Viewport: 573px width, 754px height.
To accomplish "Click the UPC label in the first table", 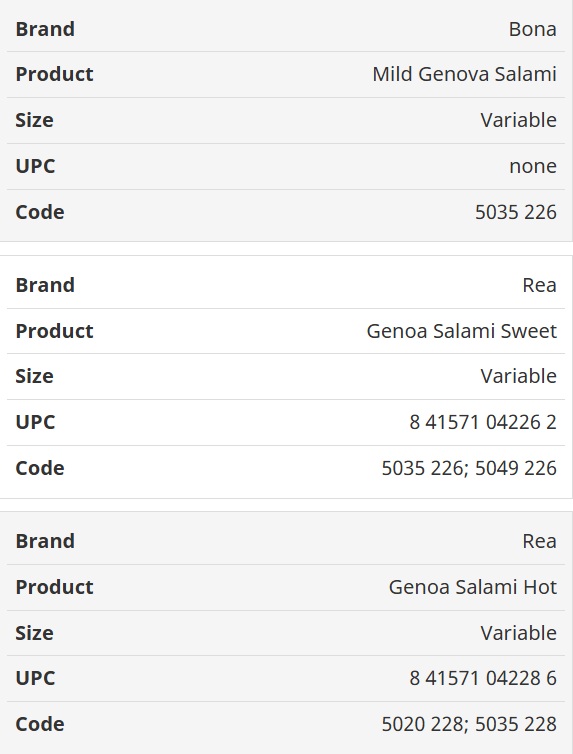I will coord(35,166).
